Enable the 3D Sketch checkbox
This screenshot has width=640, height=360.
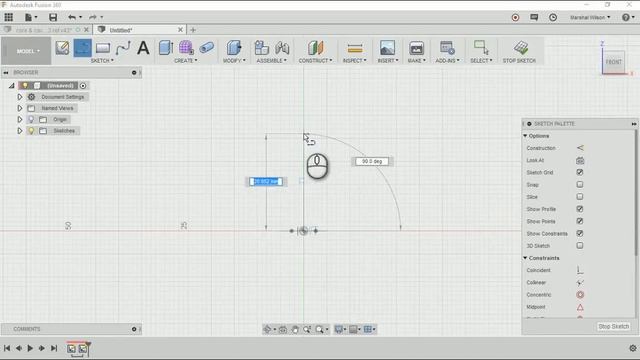point(580,246)
